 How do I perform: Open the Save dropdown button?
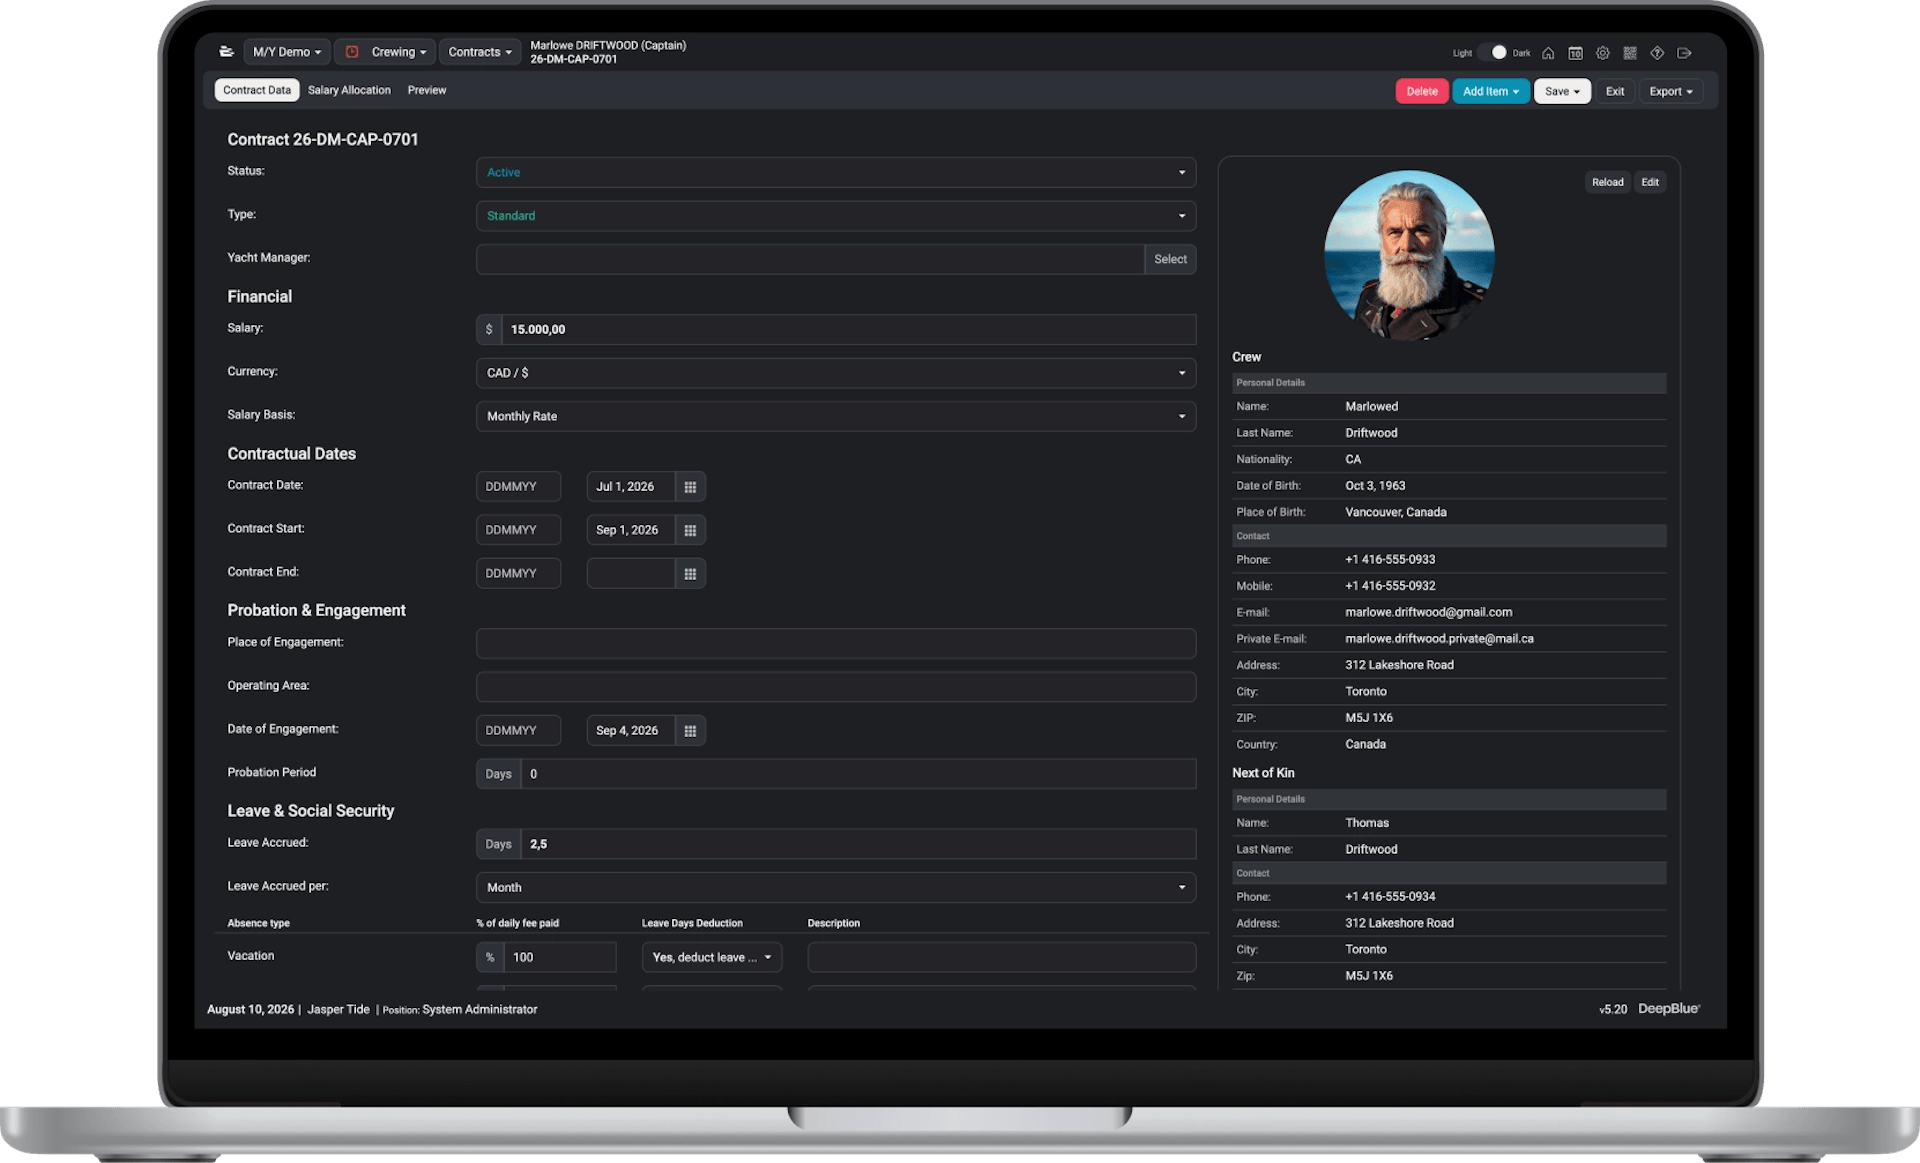[x=1562, y=91]
